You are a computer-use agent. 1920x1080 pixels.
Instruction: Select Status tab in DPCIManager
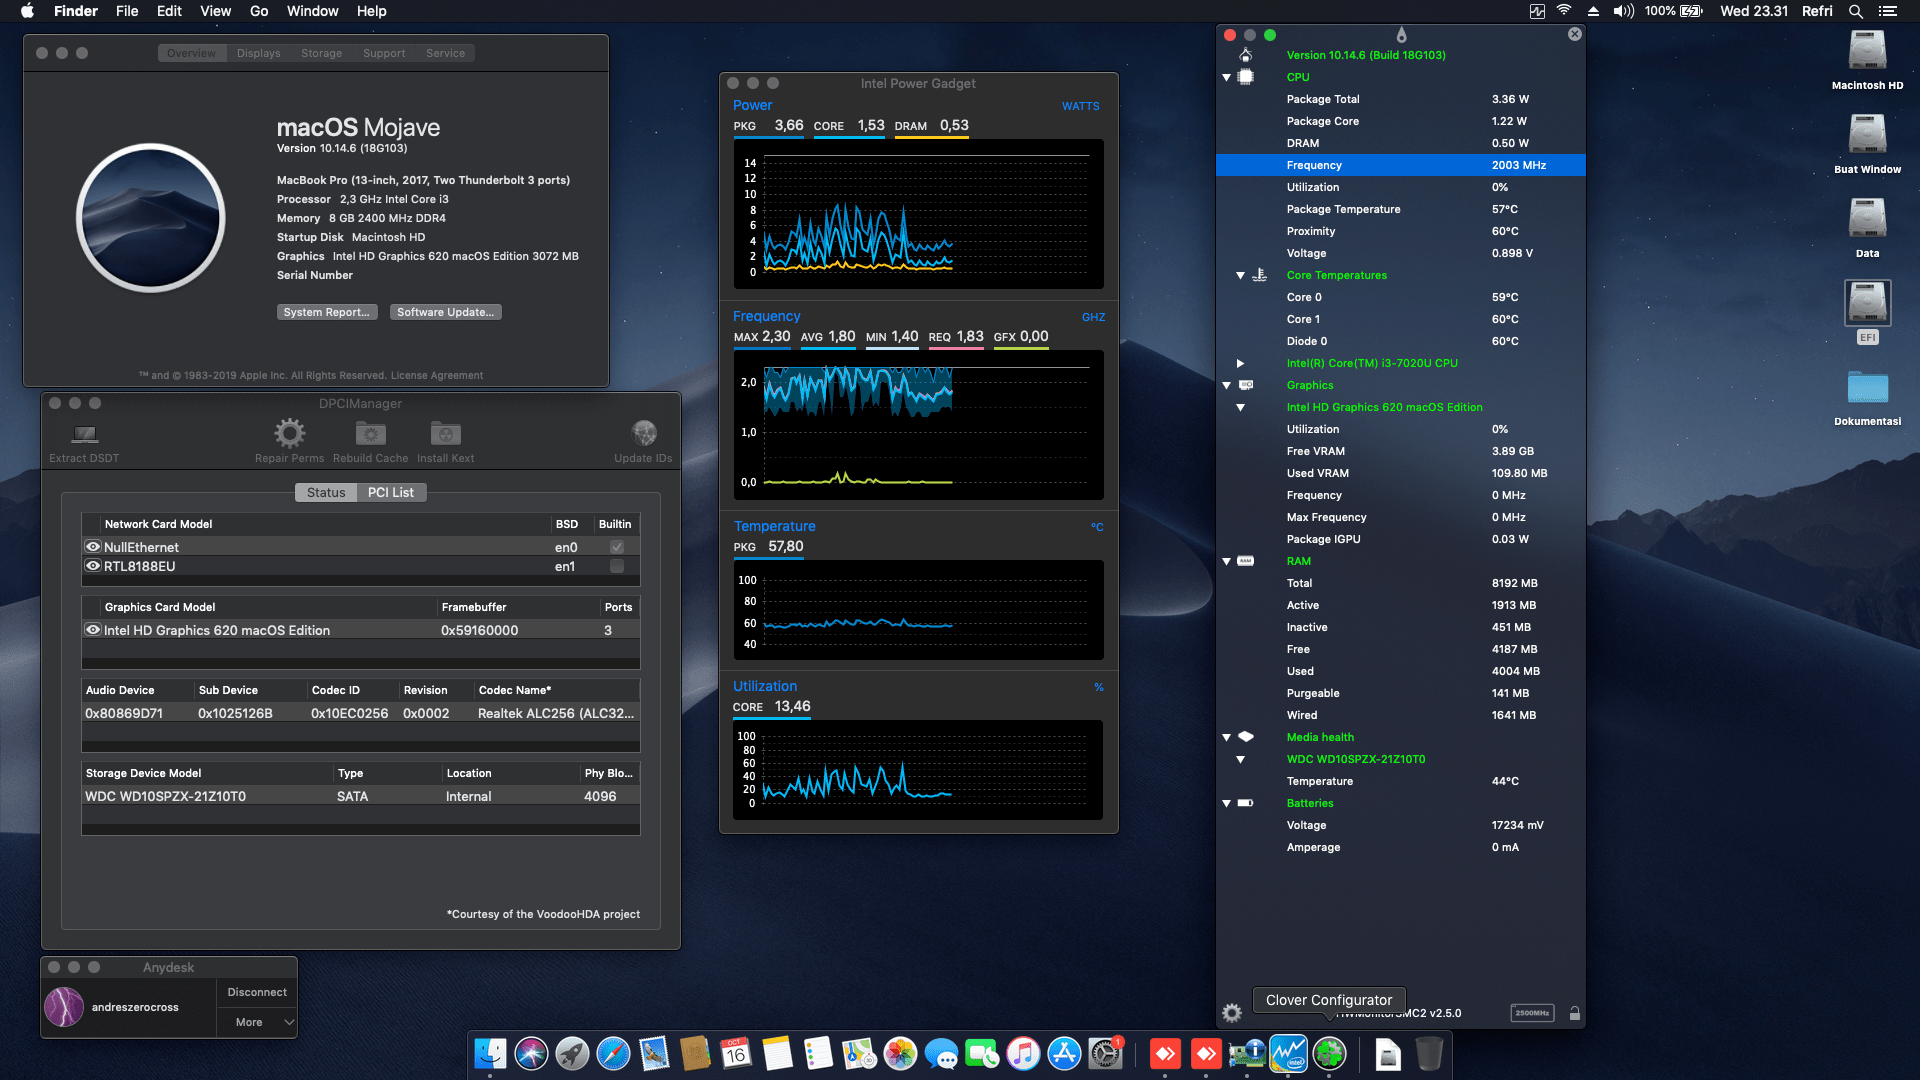(x=326, y=492)
